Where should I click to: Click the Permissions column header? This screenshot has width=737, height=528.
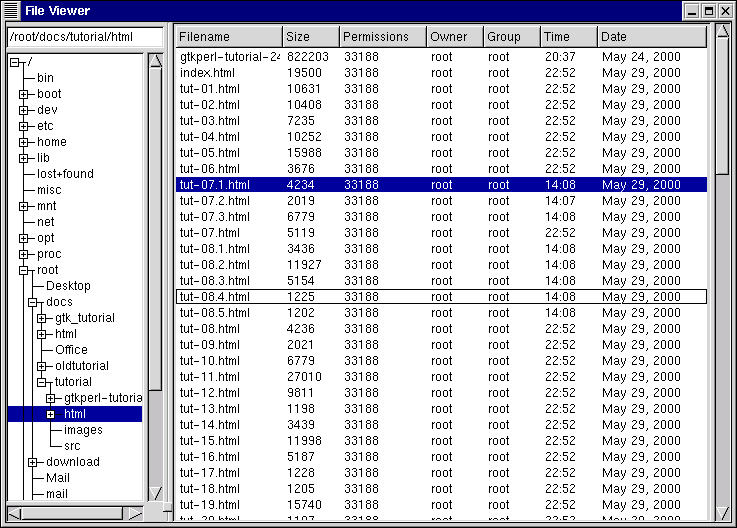point(382,37)
